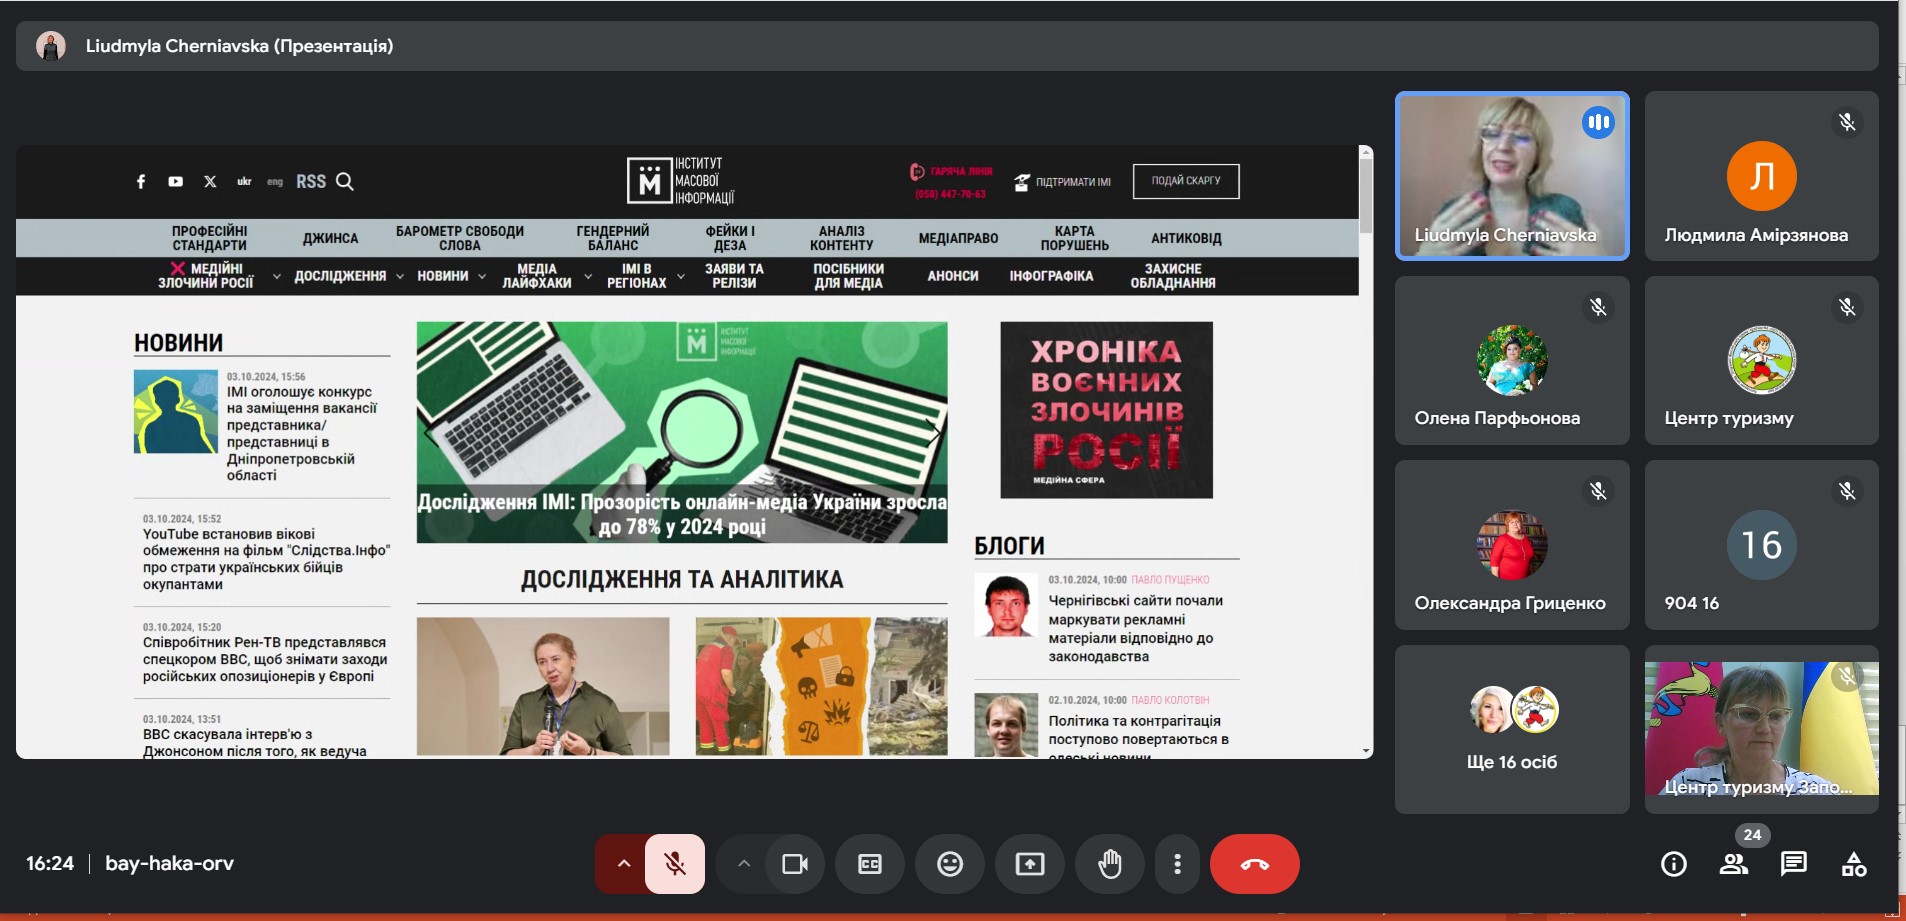
Task: Start presenting your screen
Action: click(x=1030, y=864)
